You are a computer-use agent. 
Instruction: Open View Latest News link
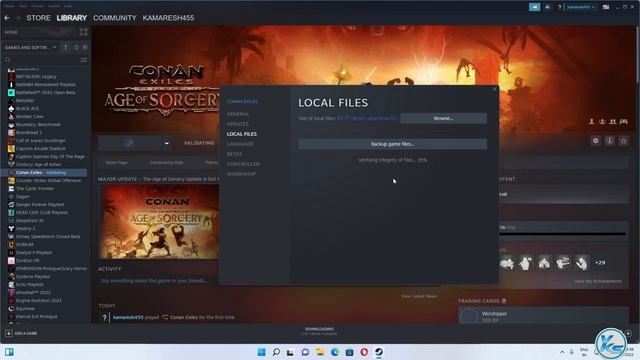tap(419, 296)
